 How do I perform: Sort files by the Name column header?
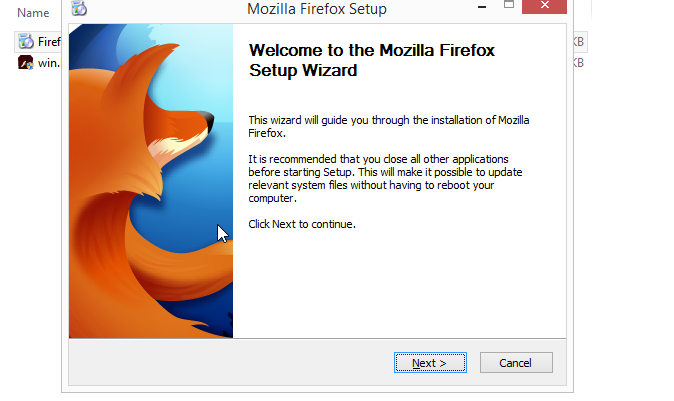pos(33,13)
